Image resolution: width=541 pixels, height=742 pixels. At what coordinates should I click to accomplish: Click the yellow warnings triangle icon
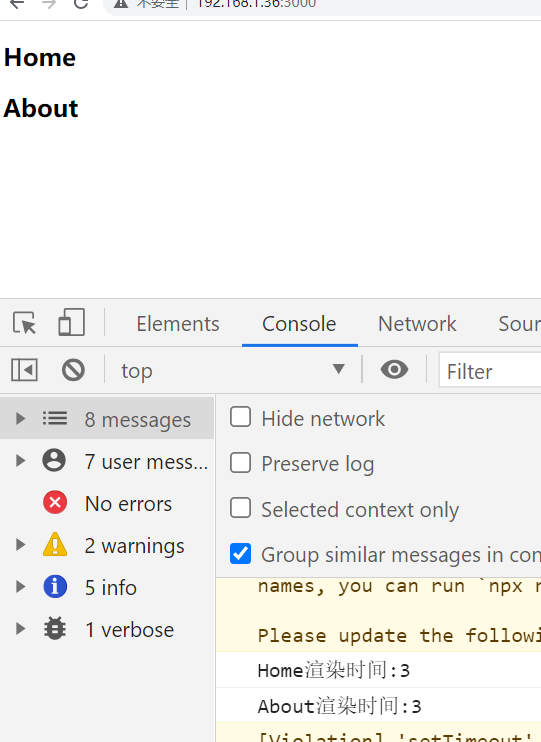pyautogui.click(x=55, y=545)
